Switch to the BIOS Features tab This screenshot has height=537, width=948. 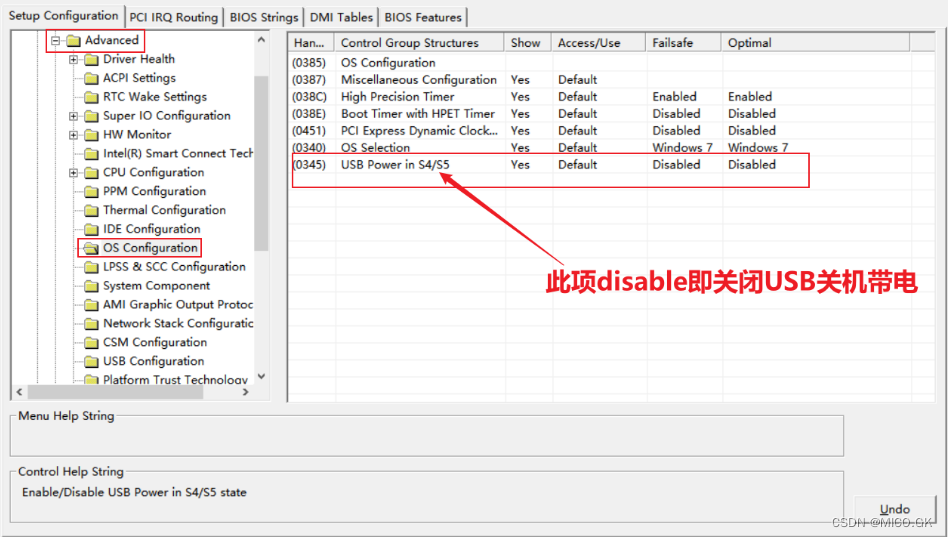(423, 18)
